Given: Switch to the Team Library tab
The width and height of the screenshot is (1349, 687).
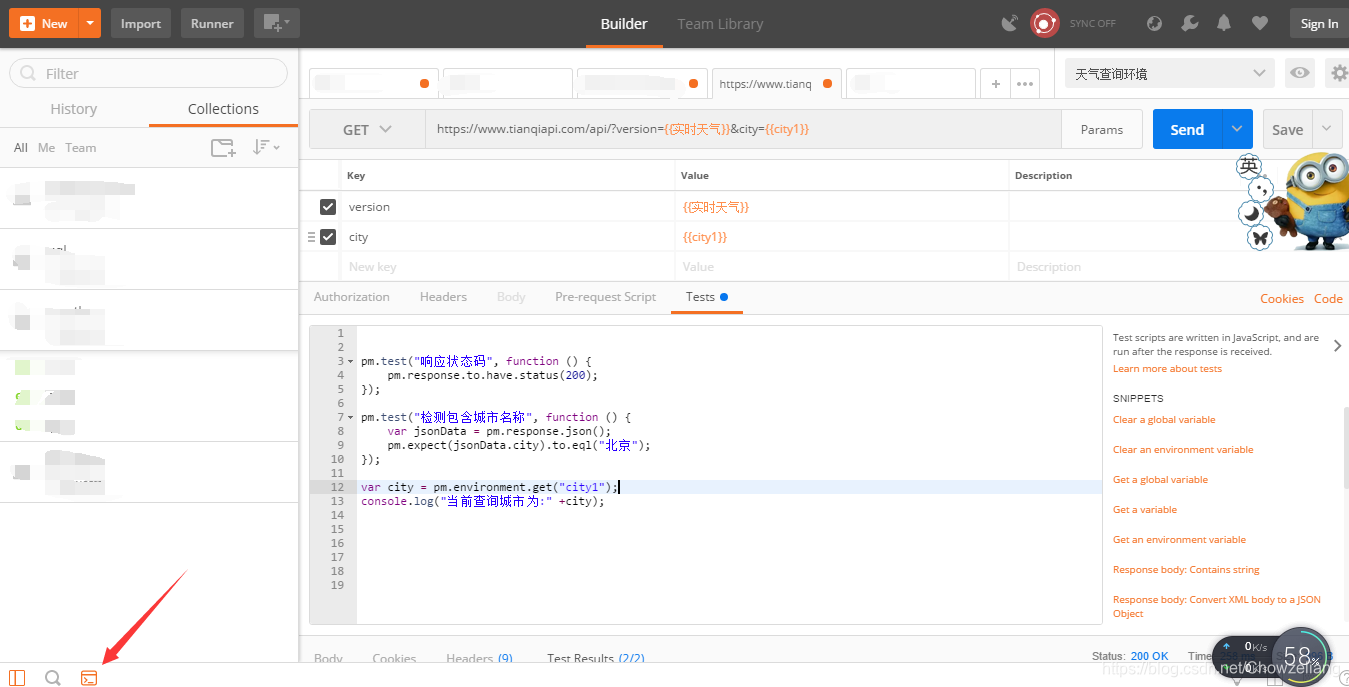Looking at the screenshot, I should point(720,24).
